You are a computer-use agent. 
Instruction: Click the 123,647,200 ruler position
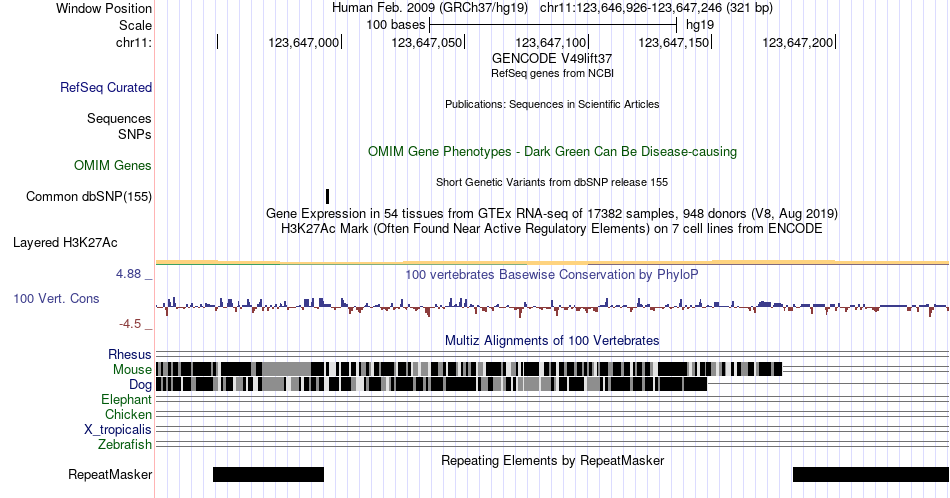798,42
